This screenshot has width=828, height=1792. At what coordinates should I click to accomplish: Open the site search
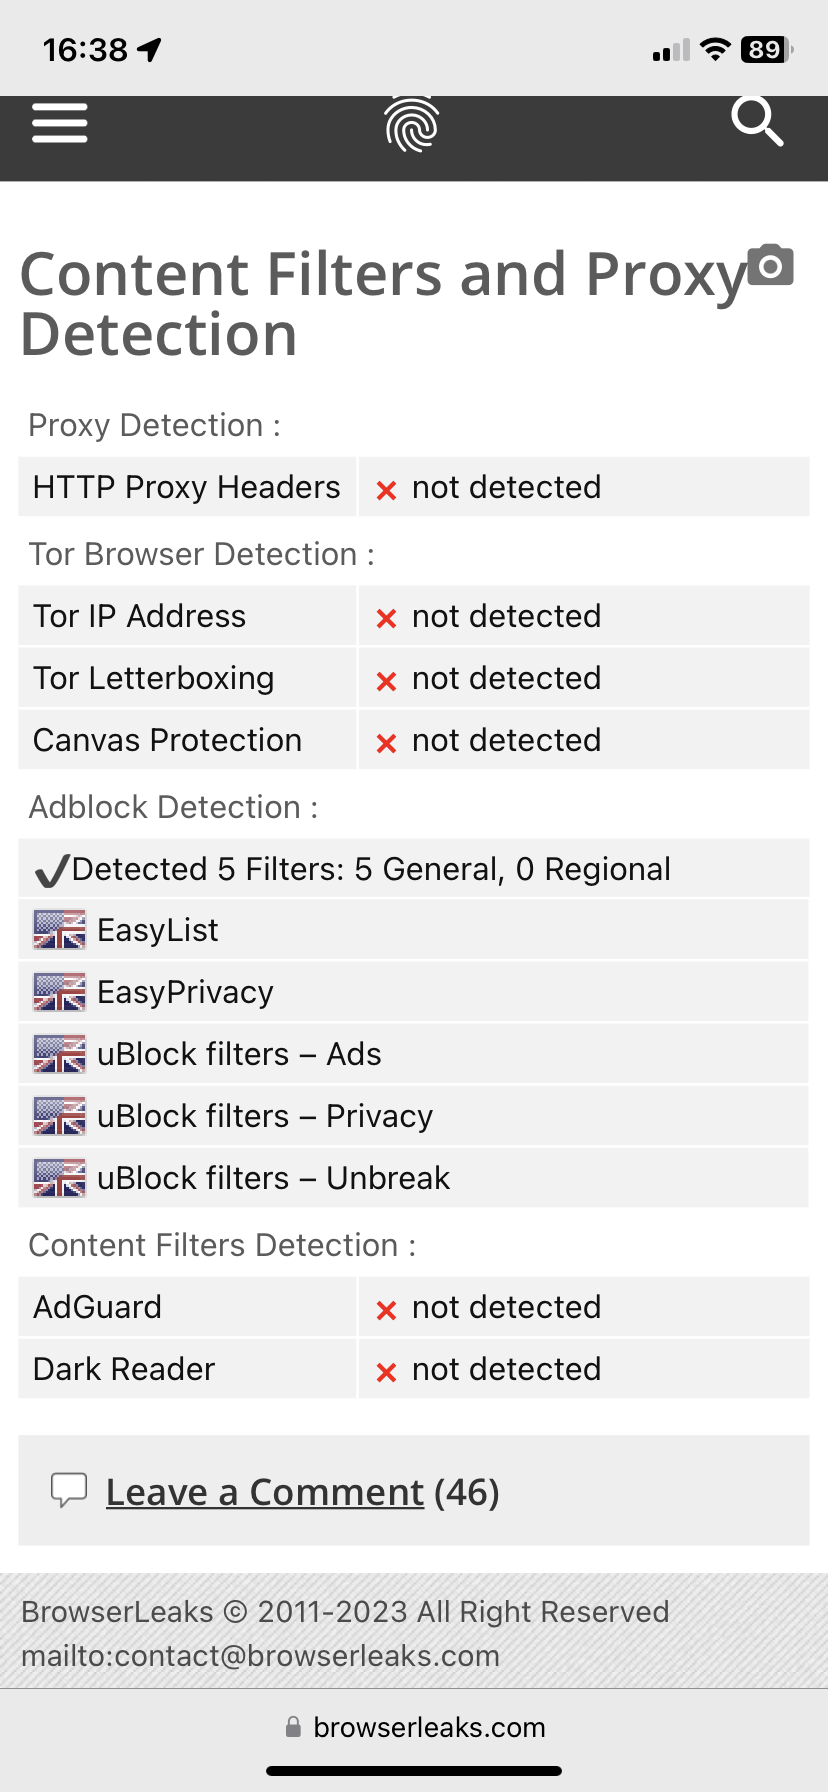point(757,122)
